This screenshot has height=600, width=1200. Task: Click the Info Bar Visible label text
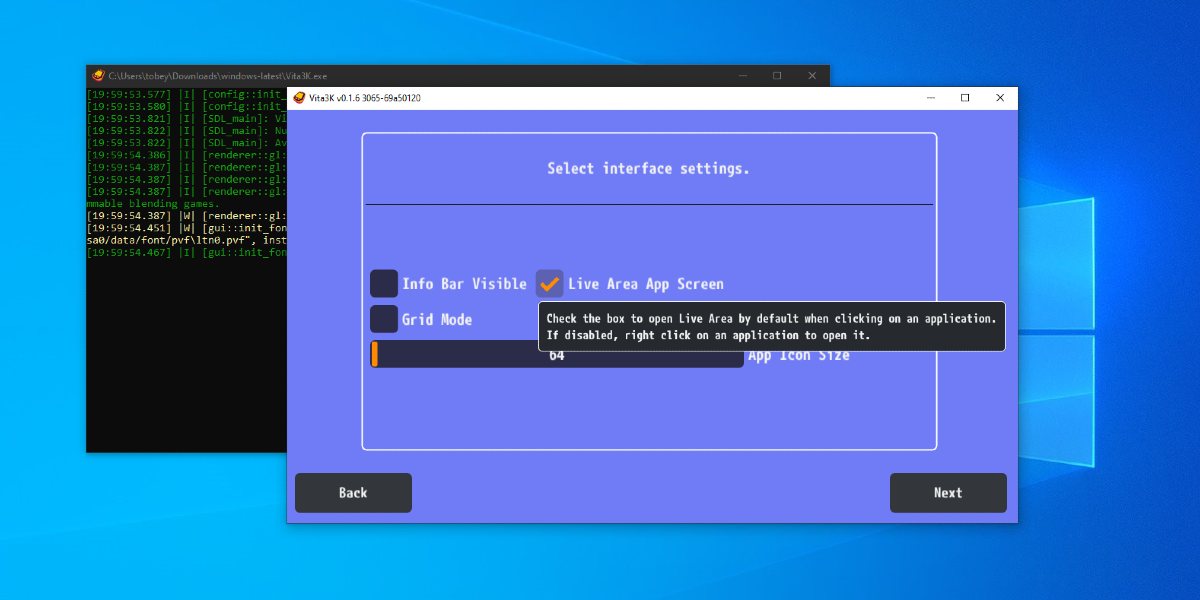tap(463, 283)
